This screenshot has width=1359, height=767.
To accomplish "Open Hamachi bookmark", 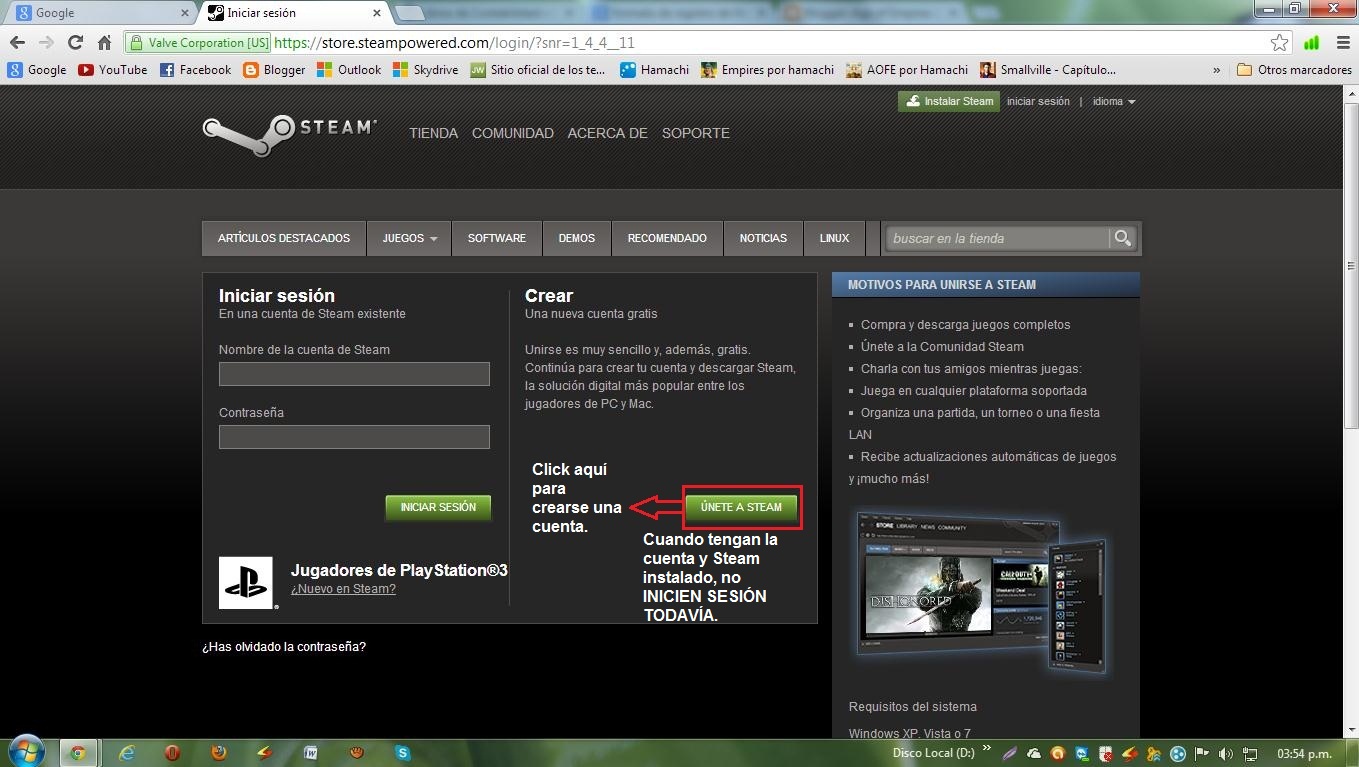I will pos(655,70).
